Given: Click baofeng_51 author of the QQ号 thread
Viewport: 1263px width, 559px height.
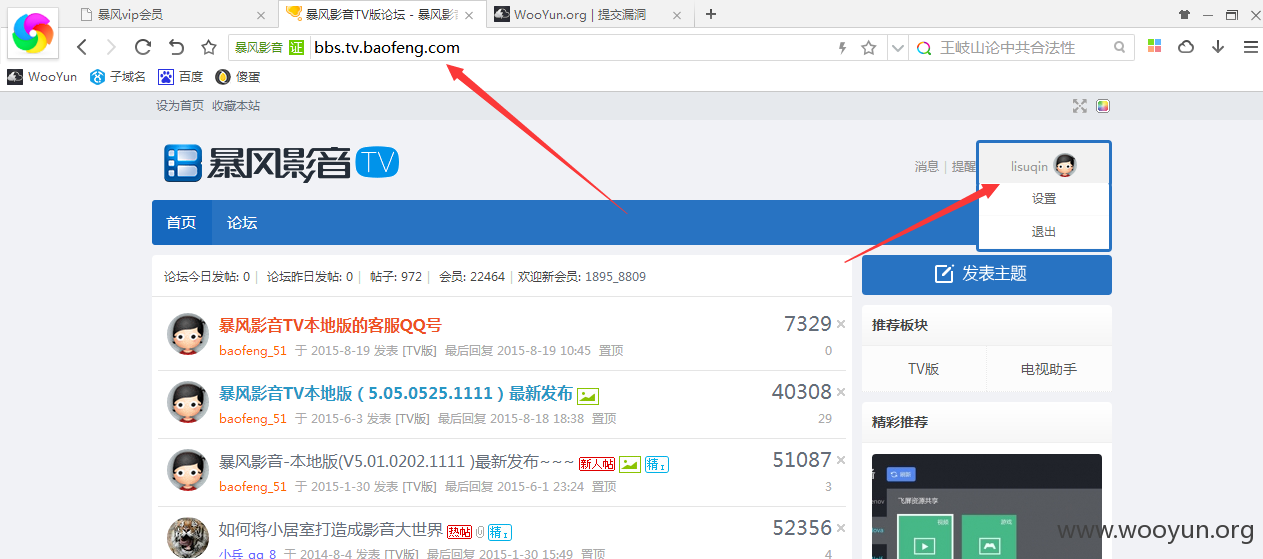Looking at the screenshot, I should coord(253,351).
